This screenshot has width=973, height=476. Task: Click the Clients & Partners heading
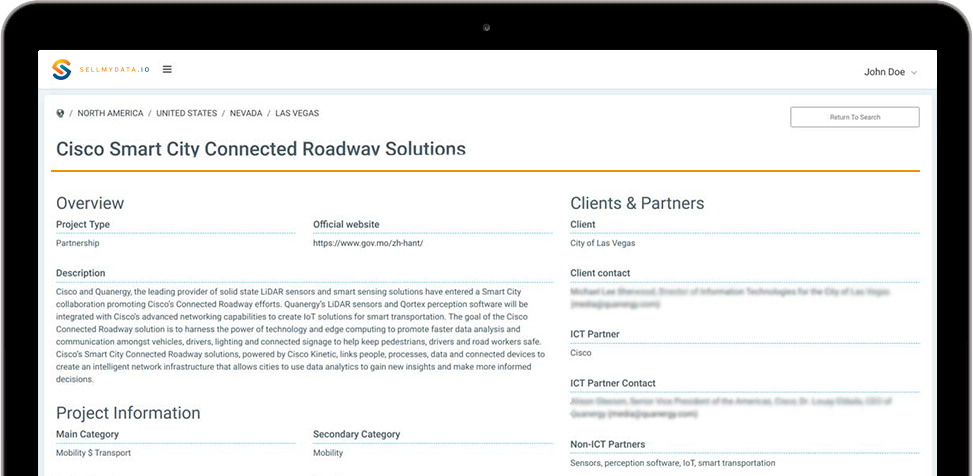click(637, 203)
